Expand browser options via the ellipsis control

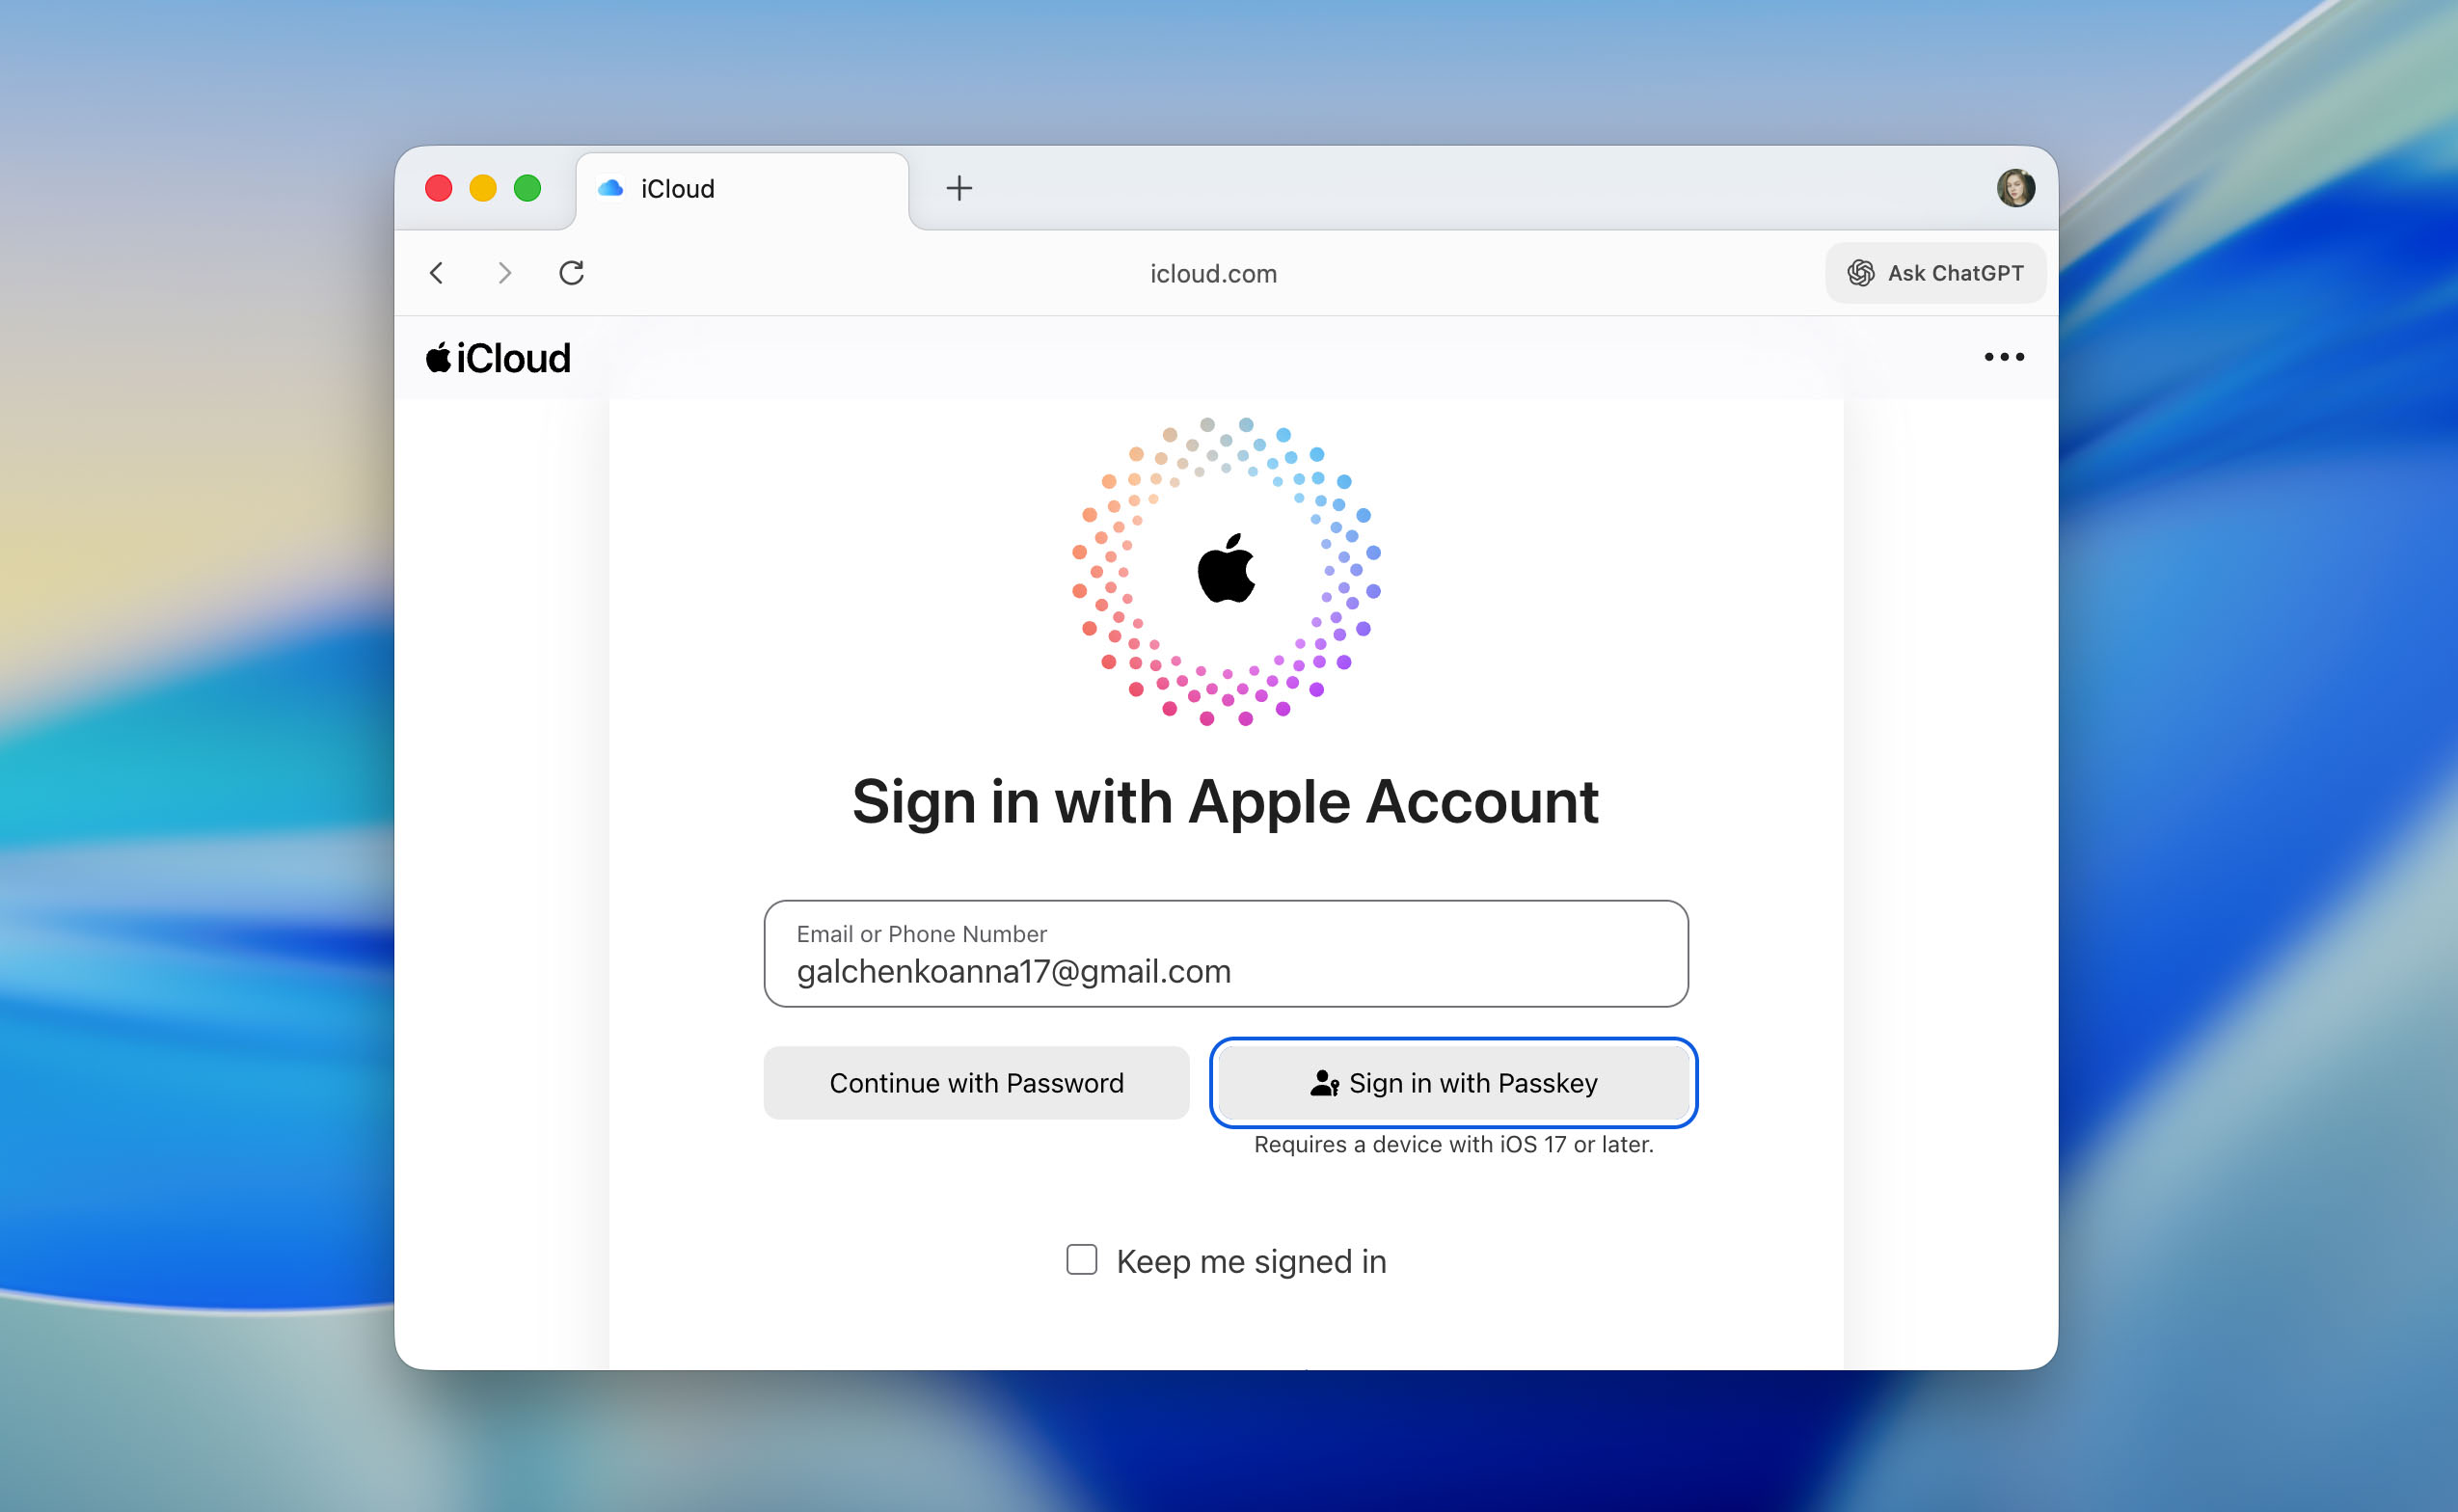[x=2003, y=357]
